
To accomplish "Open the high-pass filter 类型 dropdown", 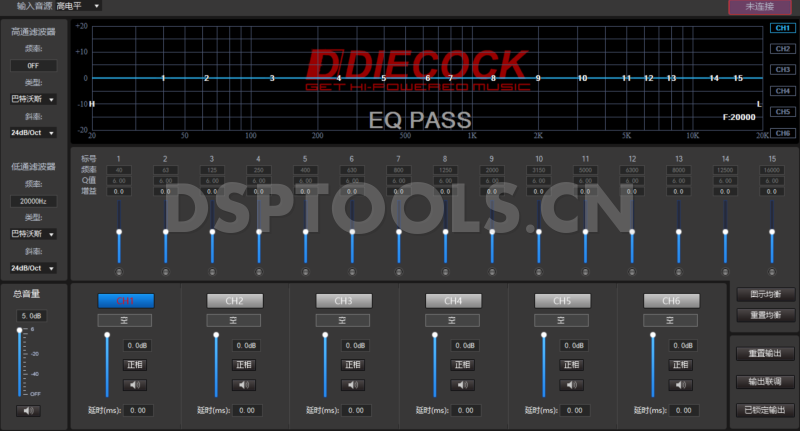I will click(33, 99).
